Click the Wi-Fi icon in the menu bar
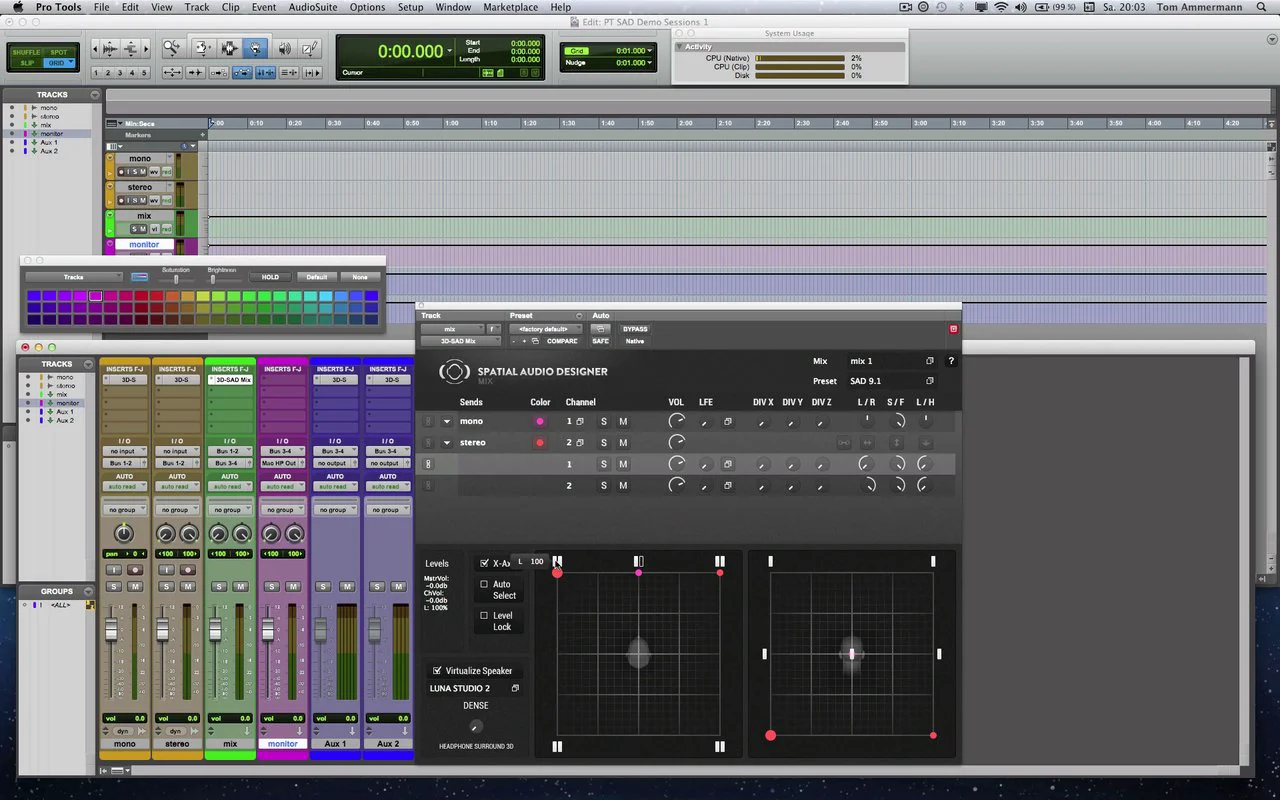The image size is (1280, 800). point(1001,7)
